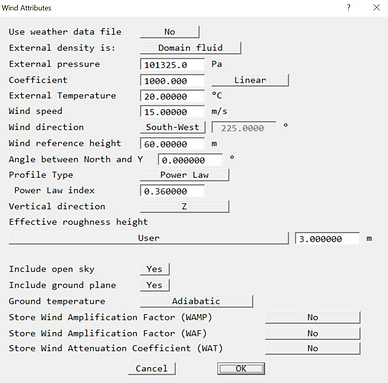Click the Wind Attributes window title

click(x=26, y=8)
